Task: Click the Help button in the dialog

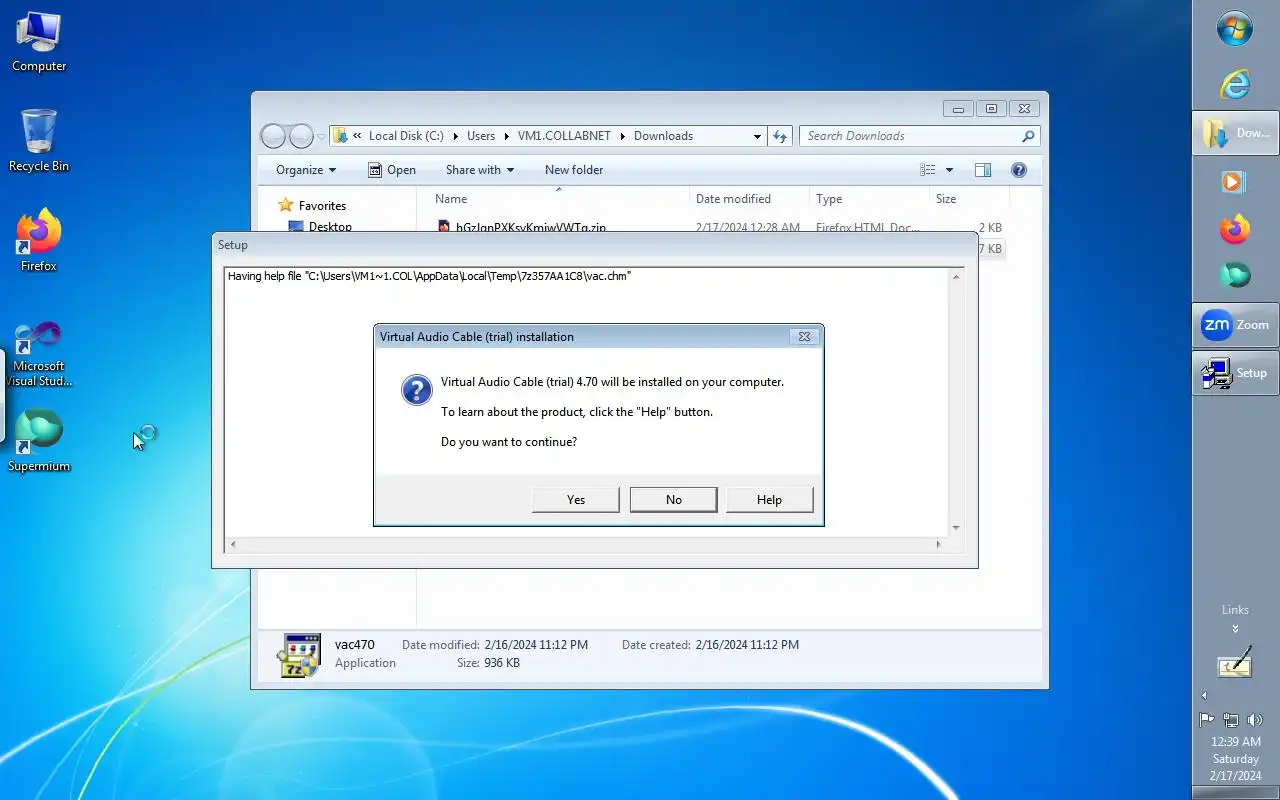Action: [769, 499]
